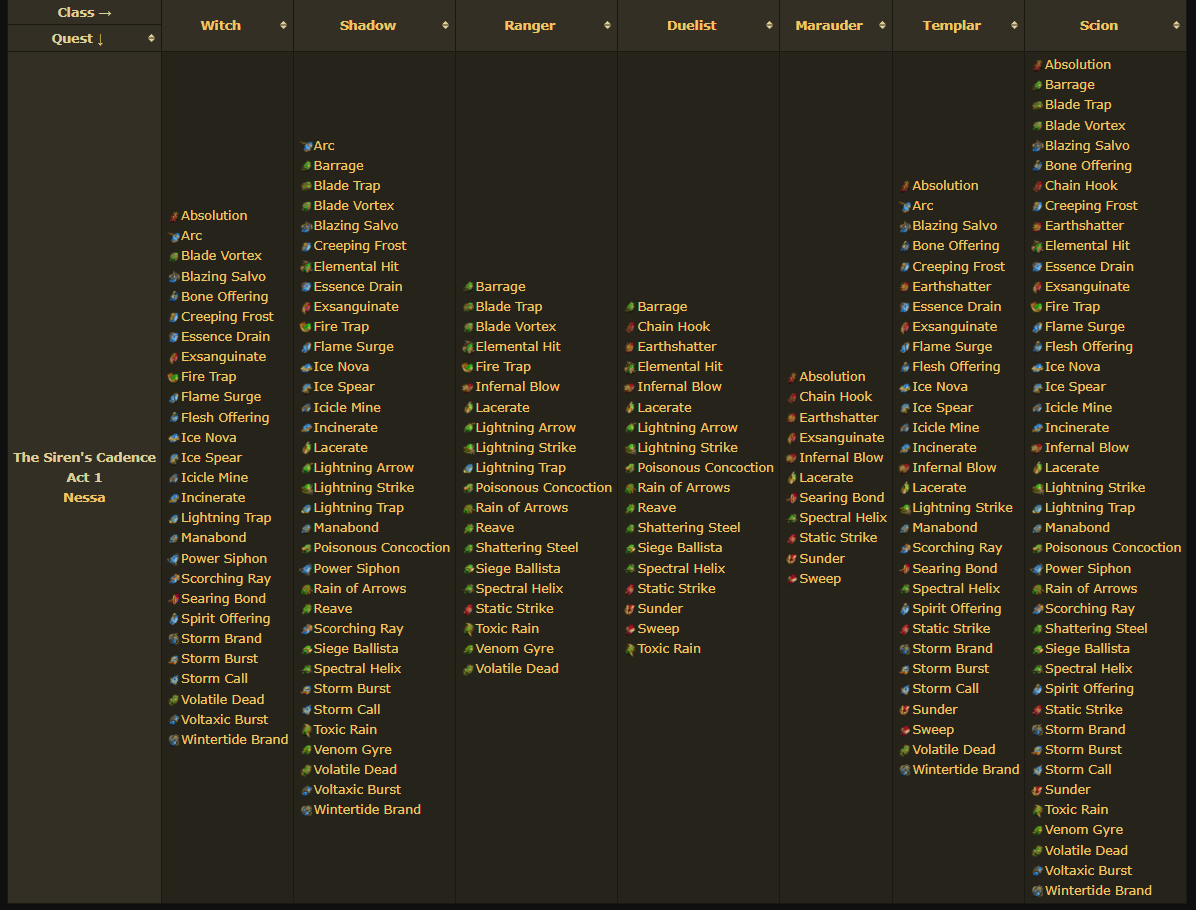This screenshot has height=910, width=1196.
Task: Open the Nessa NPC link
Action: tap(85, 497)
